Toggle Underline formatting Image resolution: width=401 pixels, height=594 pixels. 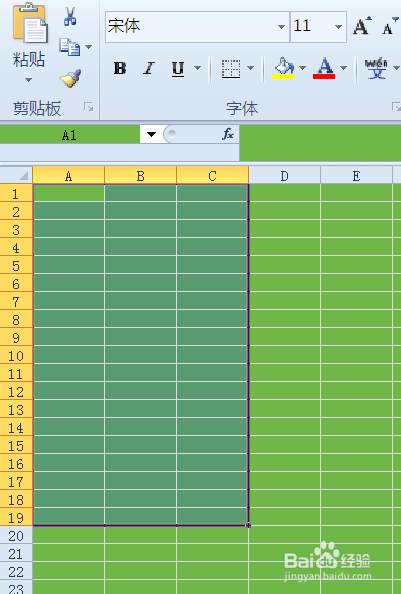(178, 69)
